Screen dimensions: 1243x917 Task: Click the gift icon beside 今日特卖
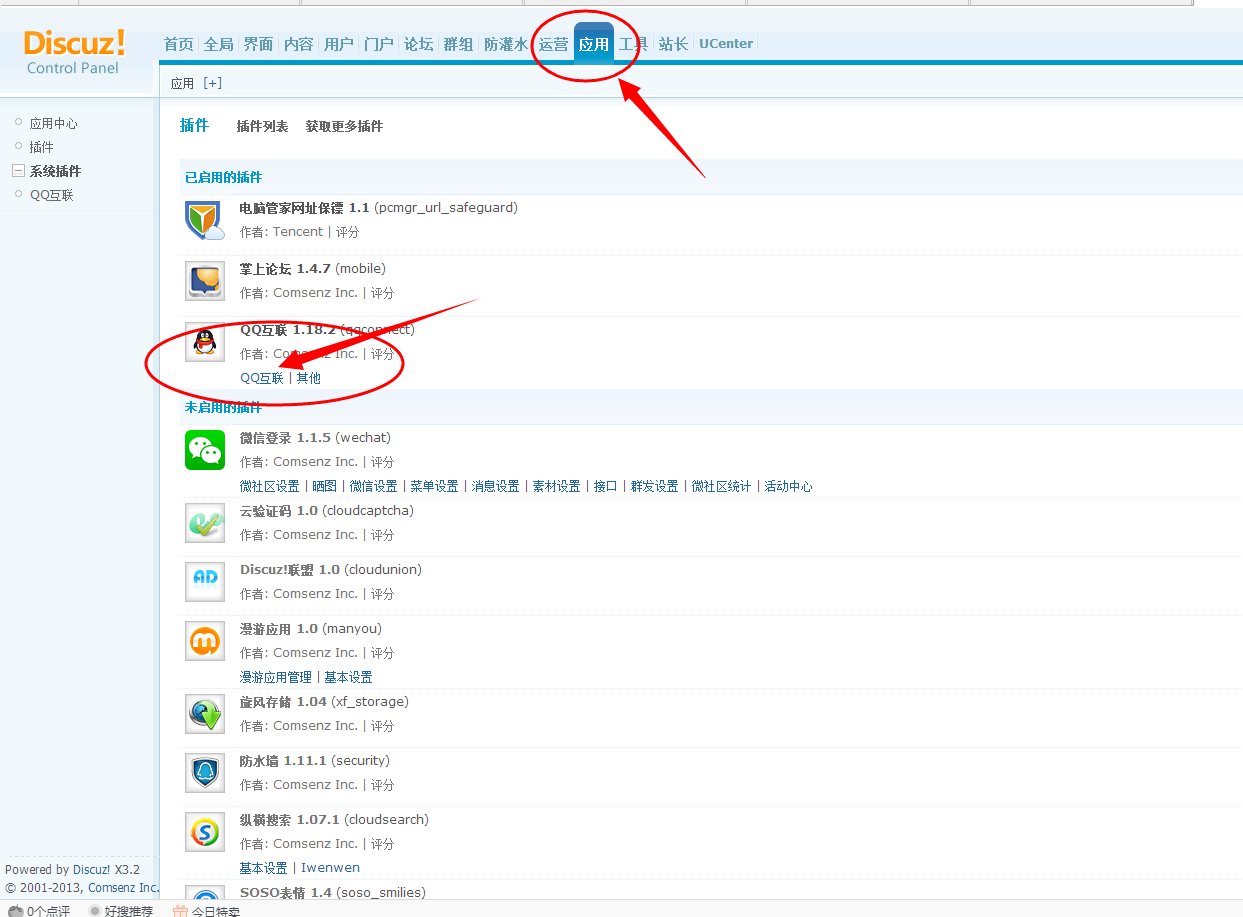pyautogui.click(x=180, y=911)
